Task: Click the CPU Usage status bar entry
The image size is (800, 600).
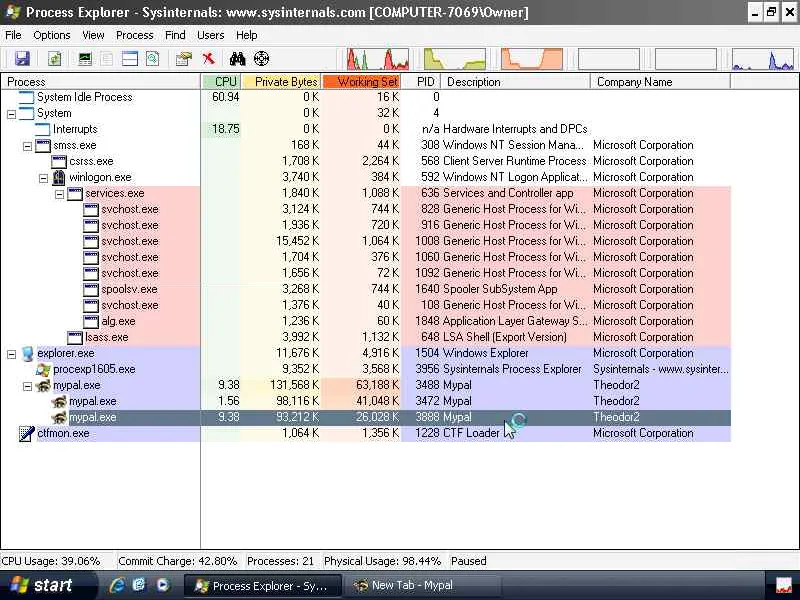Action: click(51, 561)
